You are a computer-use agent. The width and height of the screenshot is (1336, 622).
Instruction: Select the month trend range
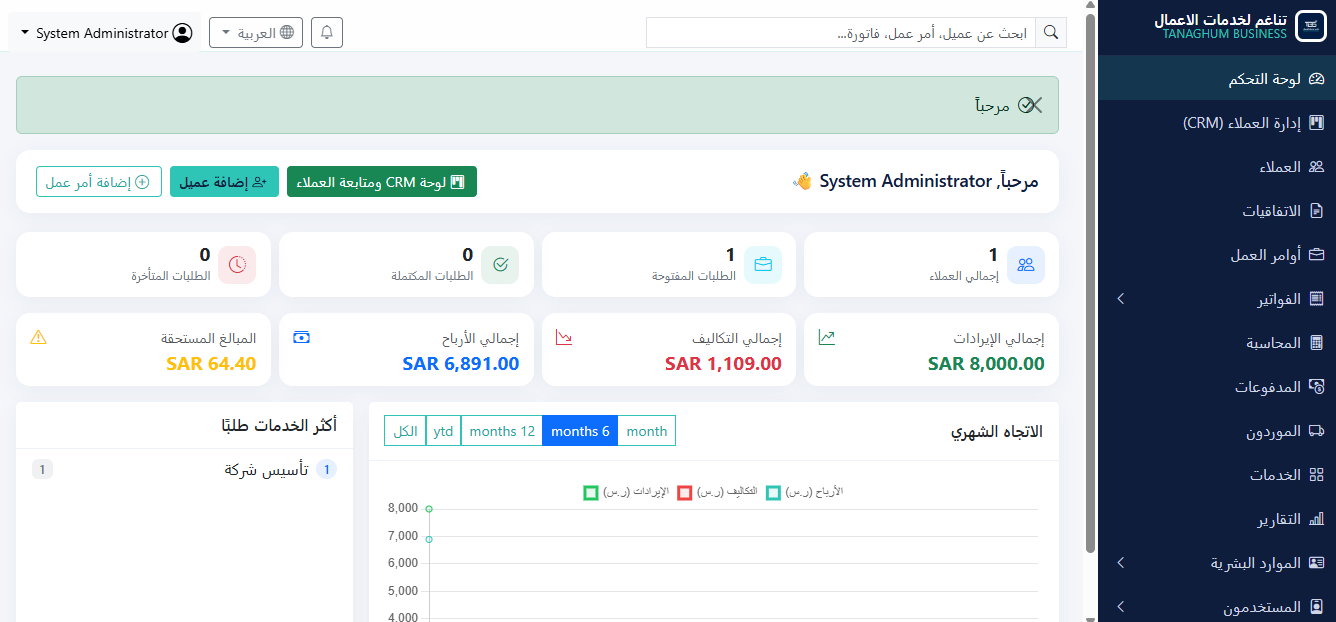(647, 431)
